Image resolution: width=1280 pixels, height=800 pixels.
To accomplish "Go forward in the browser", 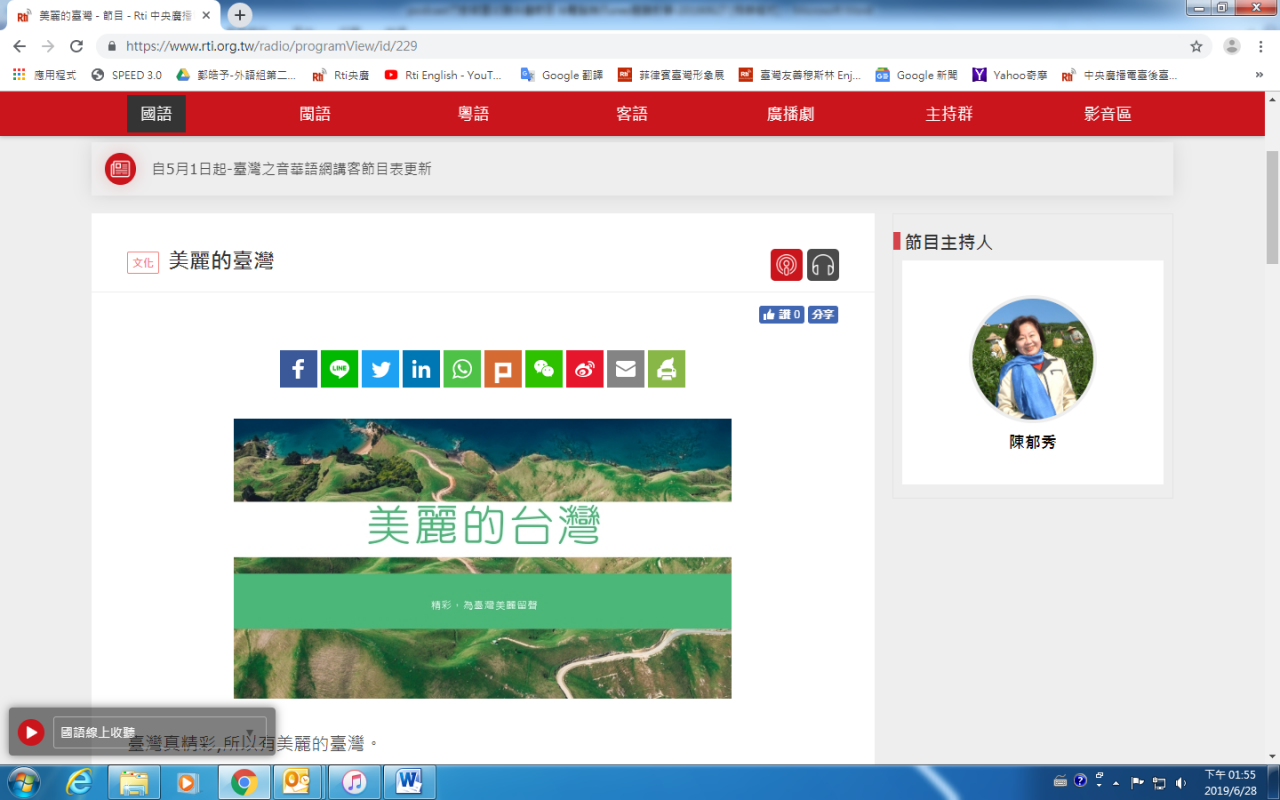I will [48, 46].
